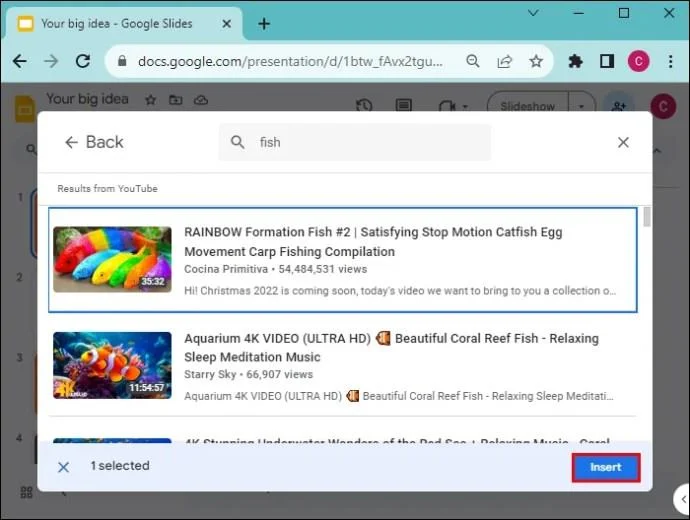Open the Chrome three-dot menu
Viewport: 690px width, 520px height.
[x=670, y=61]
